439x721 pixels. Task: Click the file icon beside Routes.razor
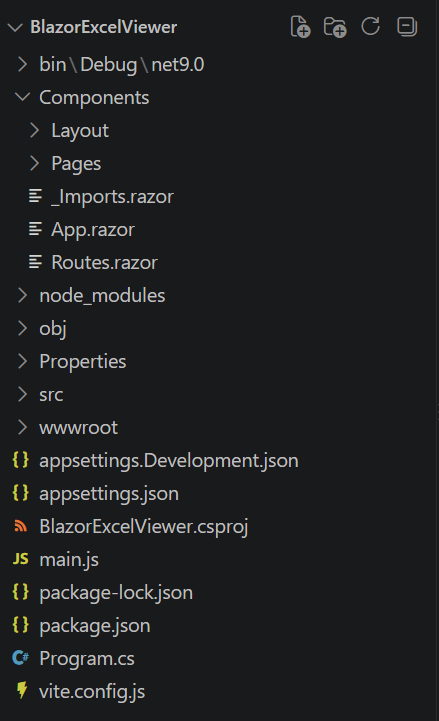35,262
